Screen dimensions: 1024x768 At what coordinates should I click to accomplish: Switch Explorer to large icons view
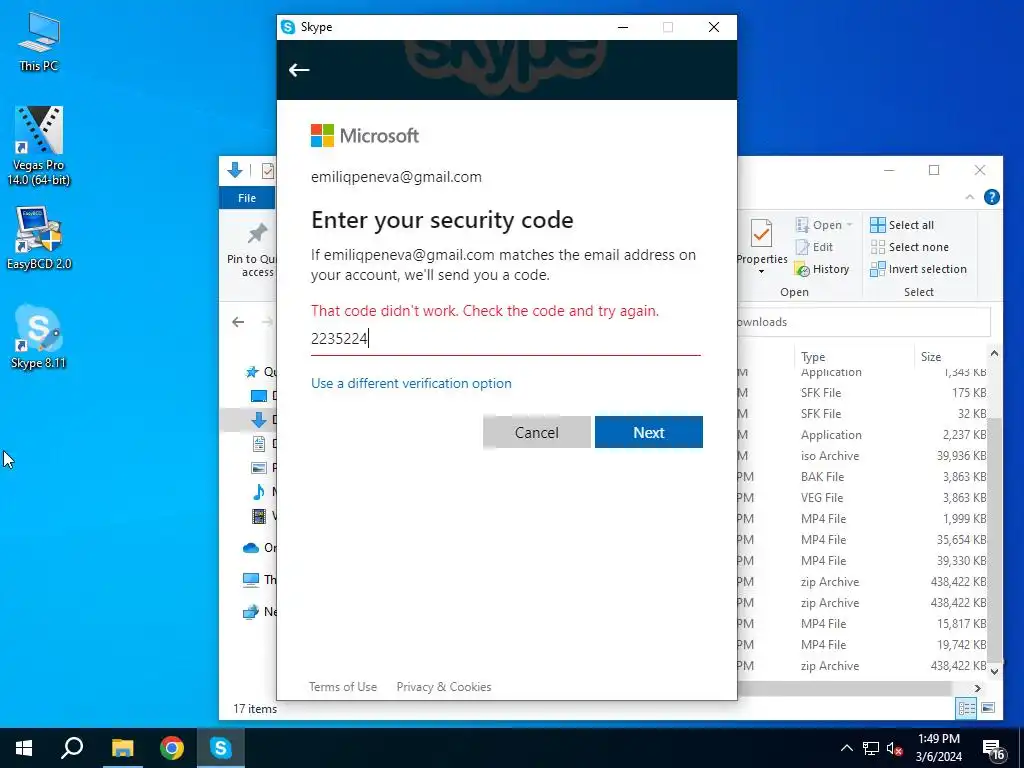(x=988, y=709)
